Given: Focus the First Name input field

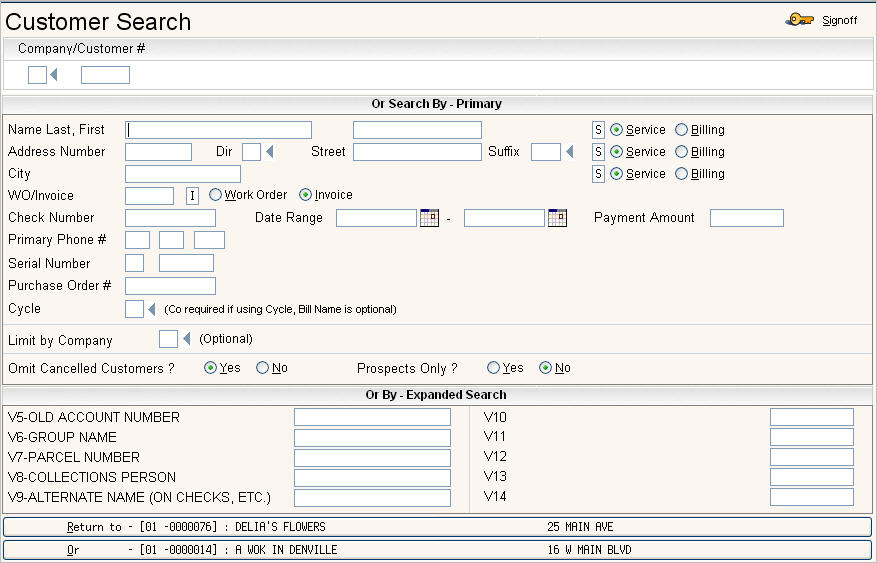Looking at the screenshot, I should (x=417, y=130).
